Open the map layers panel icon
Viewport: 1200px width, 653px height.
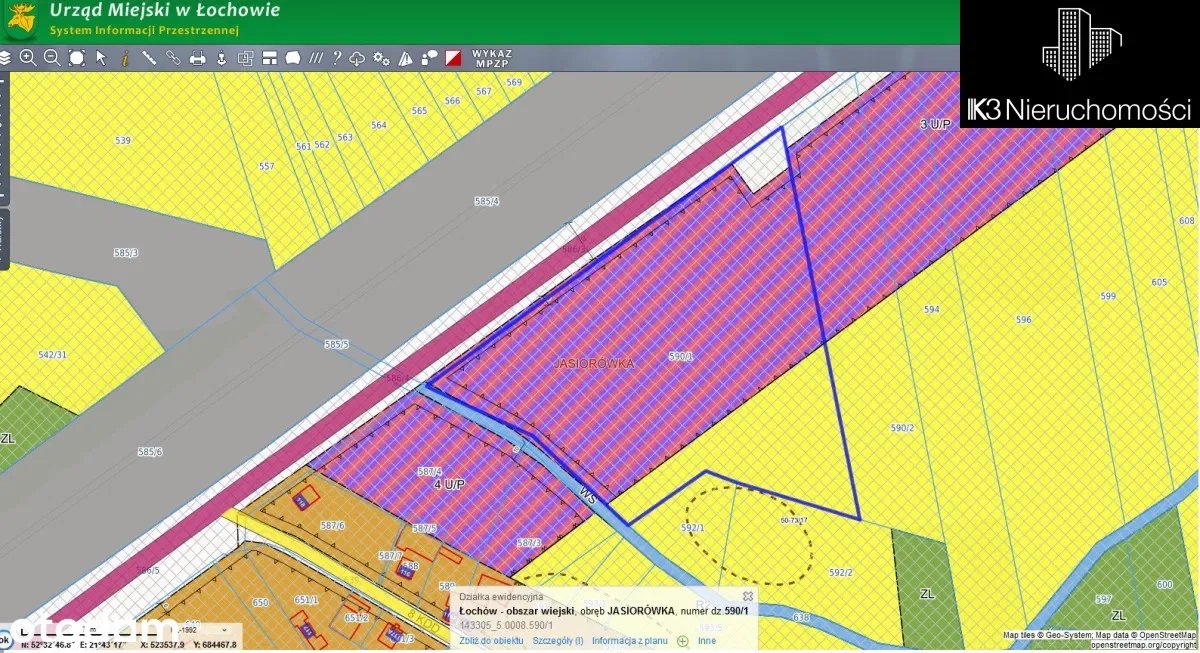6,58
